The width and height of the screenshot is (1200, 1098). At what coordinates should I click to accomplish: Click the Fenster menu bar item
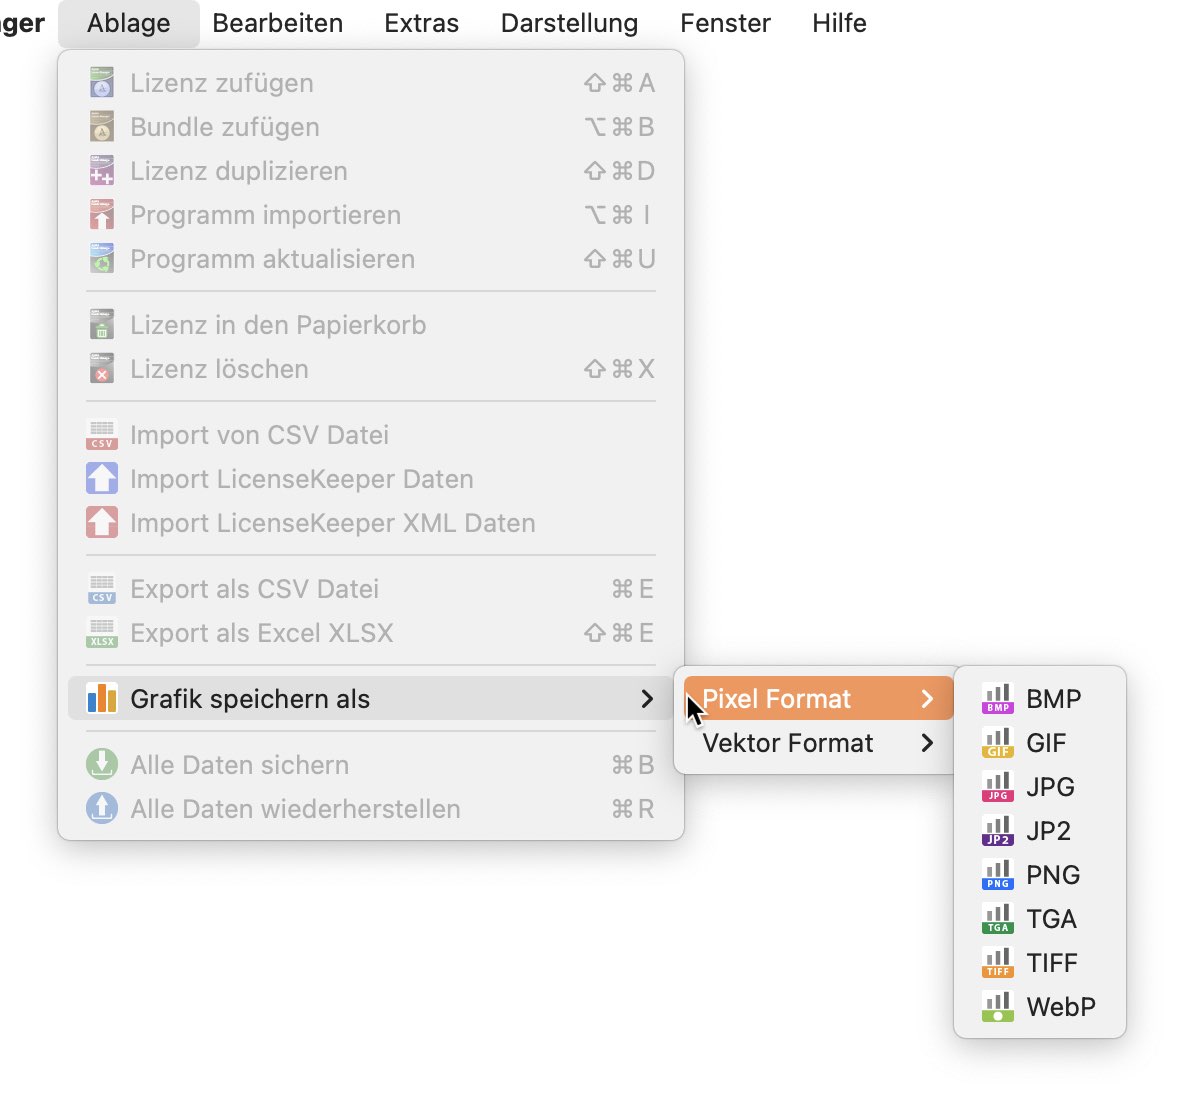pyautogui.click(x=725, y=23)
